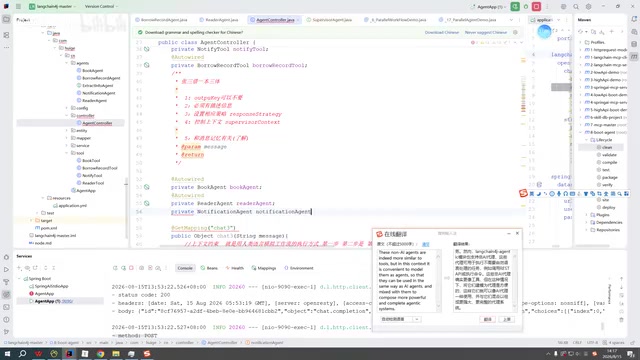
Task: Open Chrome from the Windows taskbar
Action: 100,354
